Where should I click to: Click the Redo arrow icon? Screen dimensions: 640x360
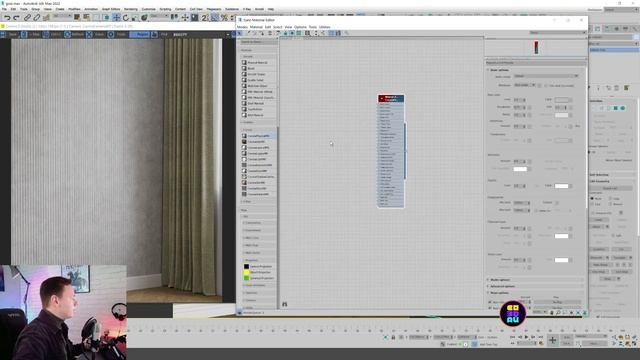point(16,18)
